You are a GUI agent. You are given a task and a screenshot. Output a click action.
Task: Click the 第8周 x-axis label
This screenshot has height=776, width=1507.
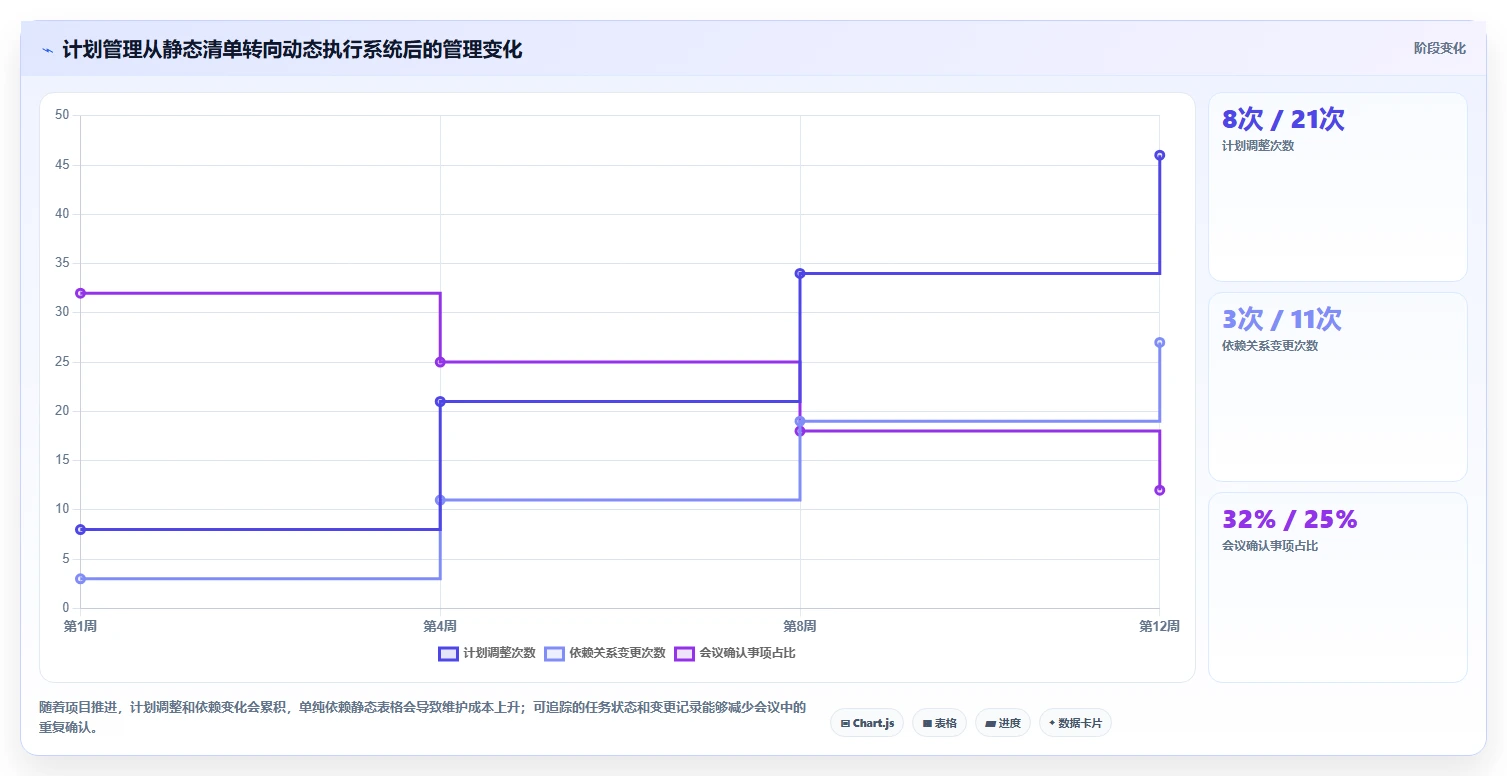(799, 626)
